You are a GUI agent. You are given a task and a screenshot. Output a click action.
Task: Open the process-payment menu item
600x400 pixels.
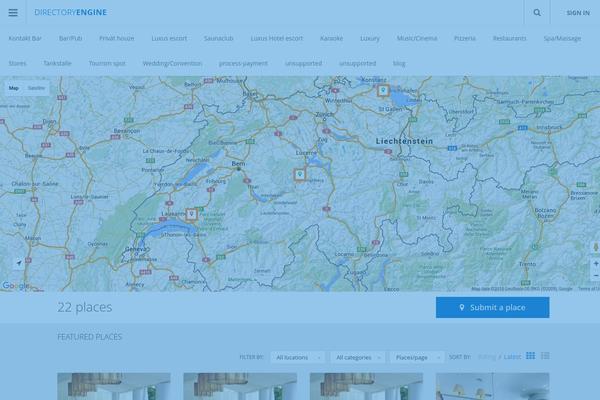pos(243,63)
